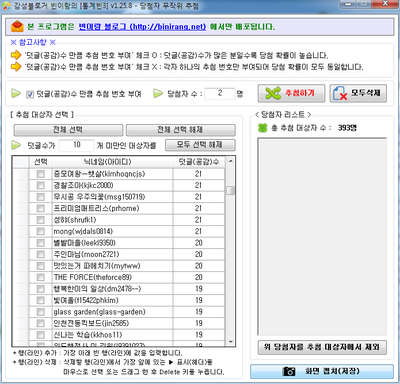Select the nickname cell with leekl9350
This screenshot has width=400, height=384.
click(x=113, y=243)
